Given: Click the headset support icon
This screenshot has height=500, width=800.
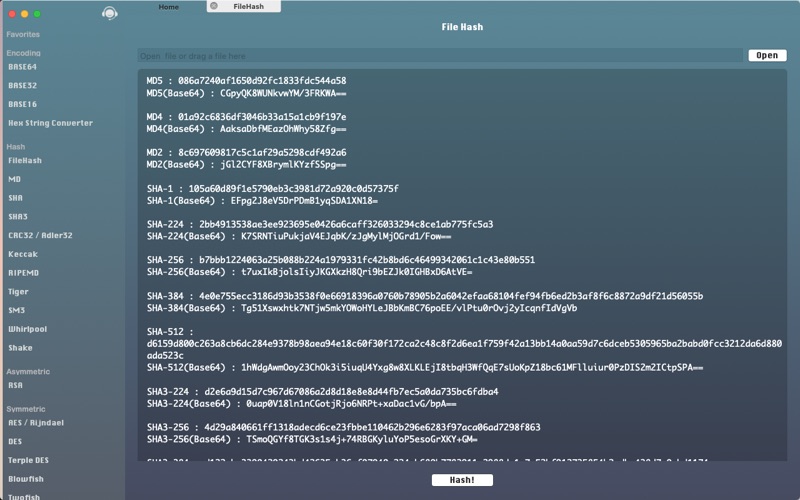Looking at the screenshot, I should click(110, 13).
